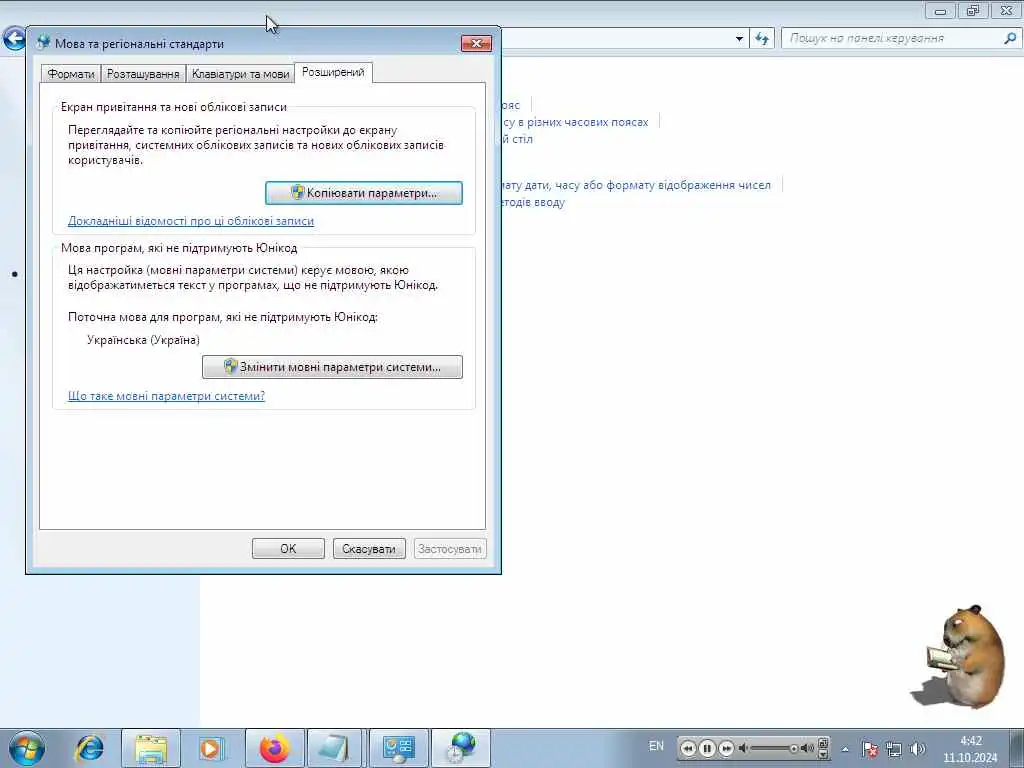Viewport: 1024px width, 768px height.
Task: Minimize the Control Panel window
Action: click(940, 10)
